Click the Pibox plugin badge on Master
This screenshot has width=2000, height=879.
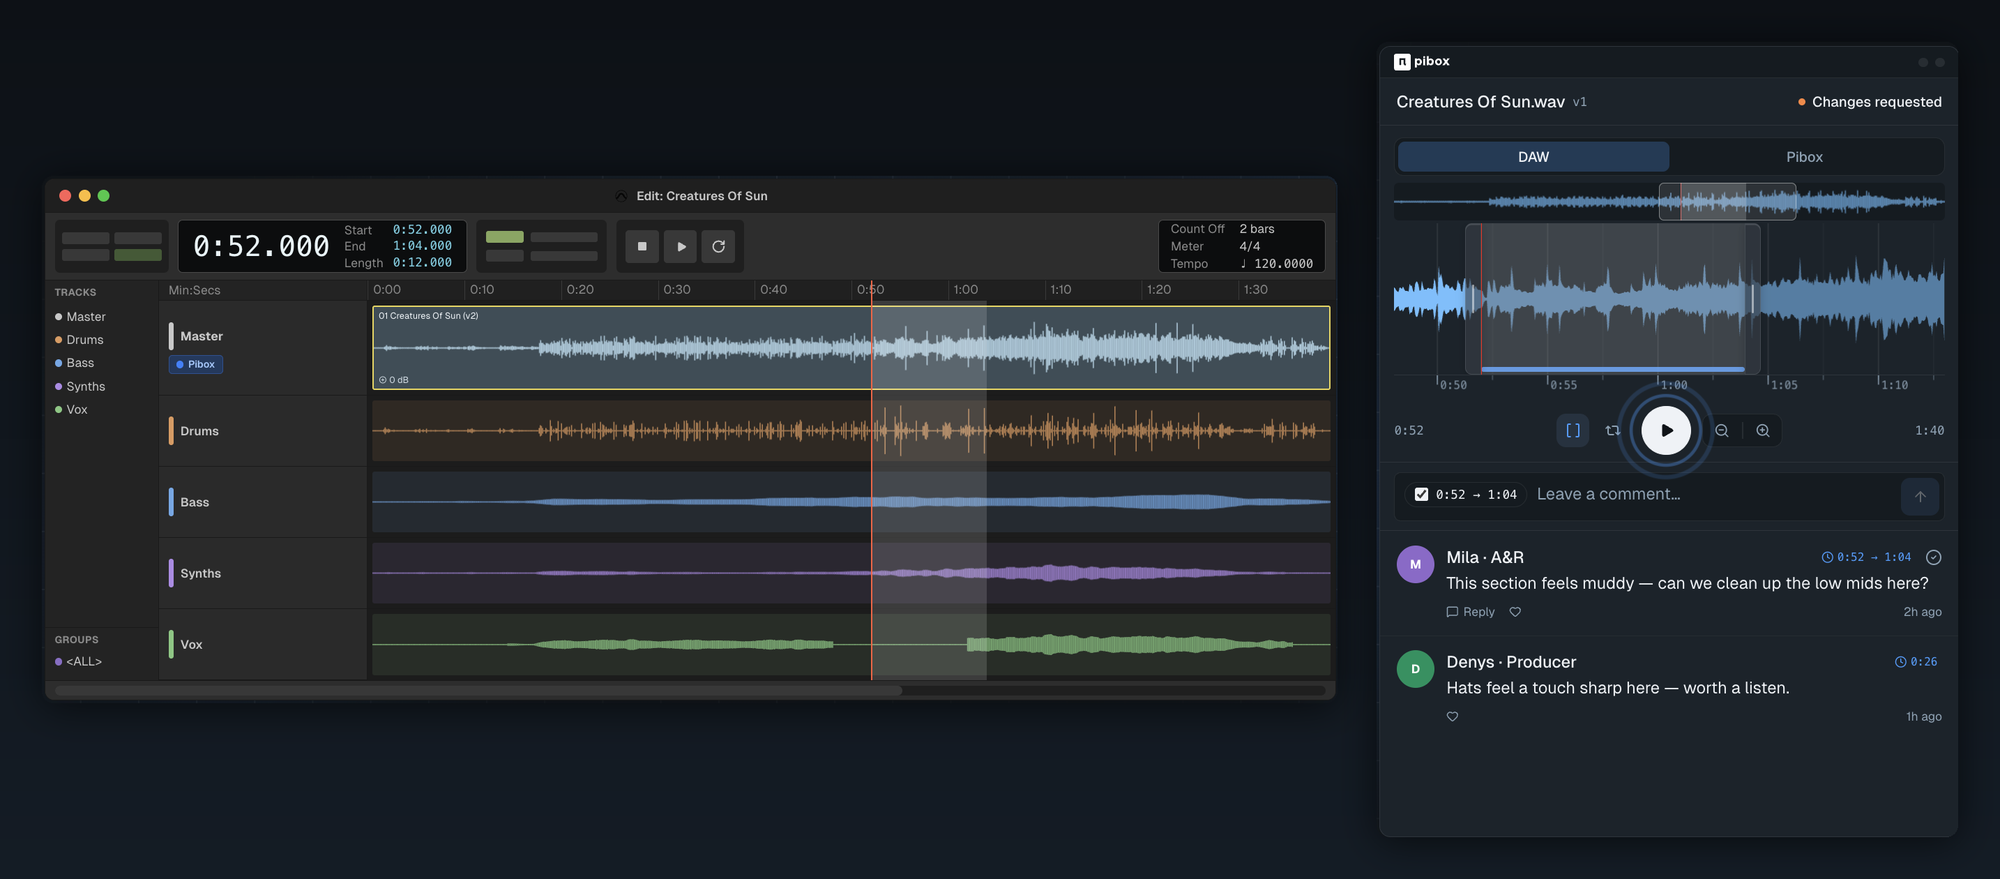(196, 364)
